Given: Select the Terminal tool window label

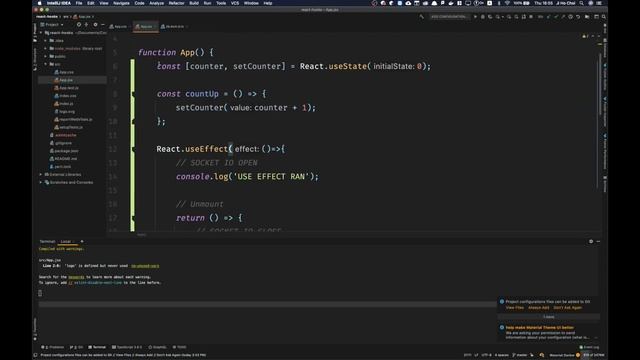Looking at the screenshot, I should click(47, 242).
